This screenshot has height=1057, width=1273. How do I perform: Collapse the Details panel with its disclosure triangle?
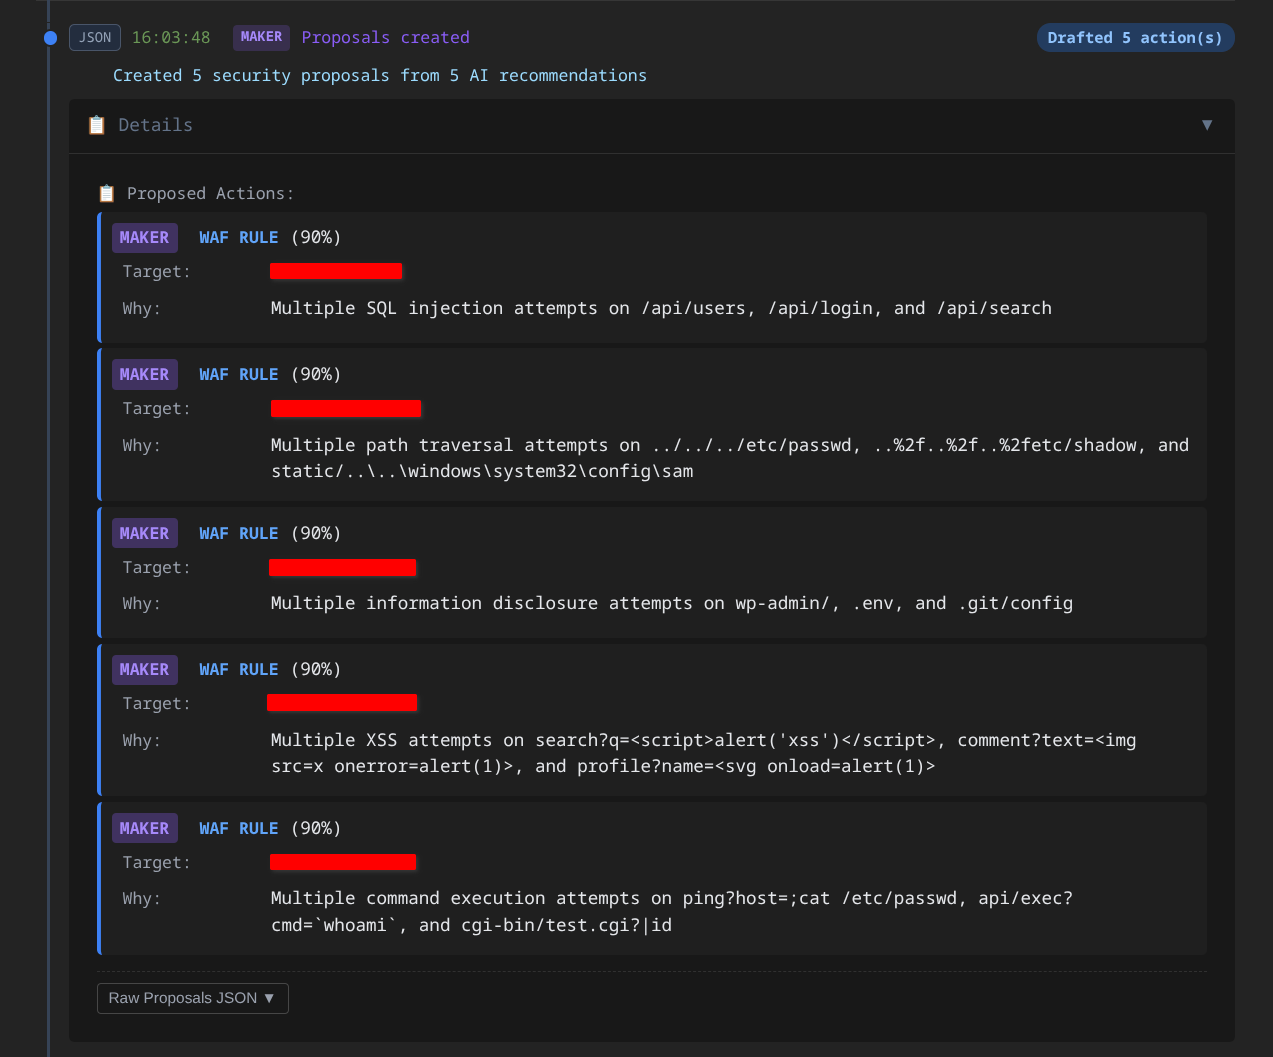point(1207,126)
